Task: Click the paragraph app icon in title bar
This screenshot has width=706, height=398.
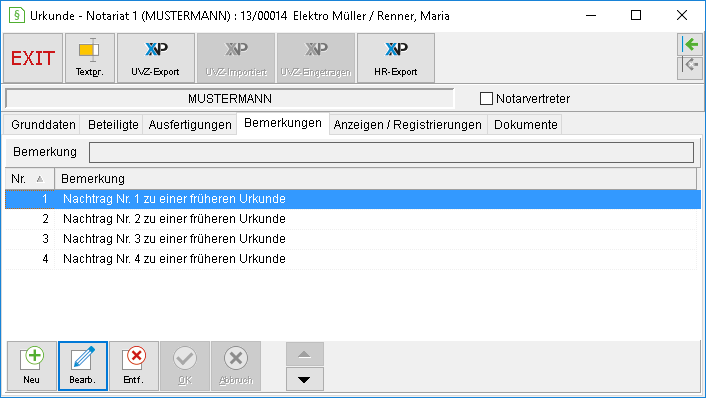Action: tap(17, 15)
